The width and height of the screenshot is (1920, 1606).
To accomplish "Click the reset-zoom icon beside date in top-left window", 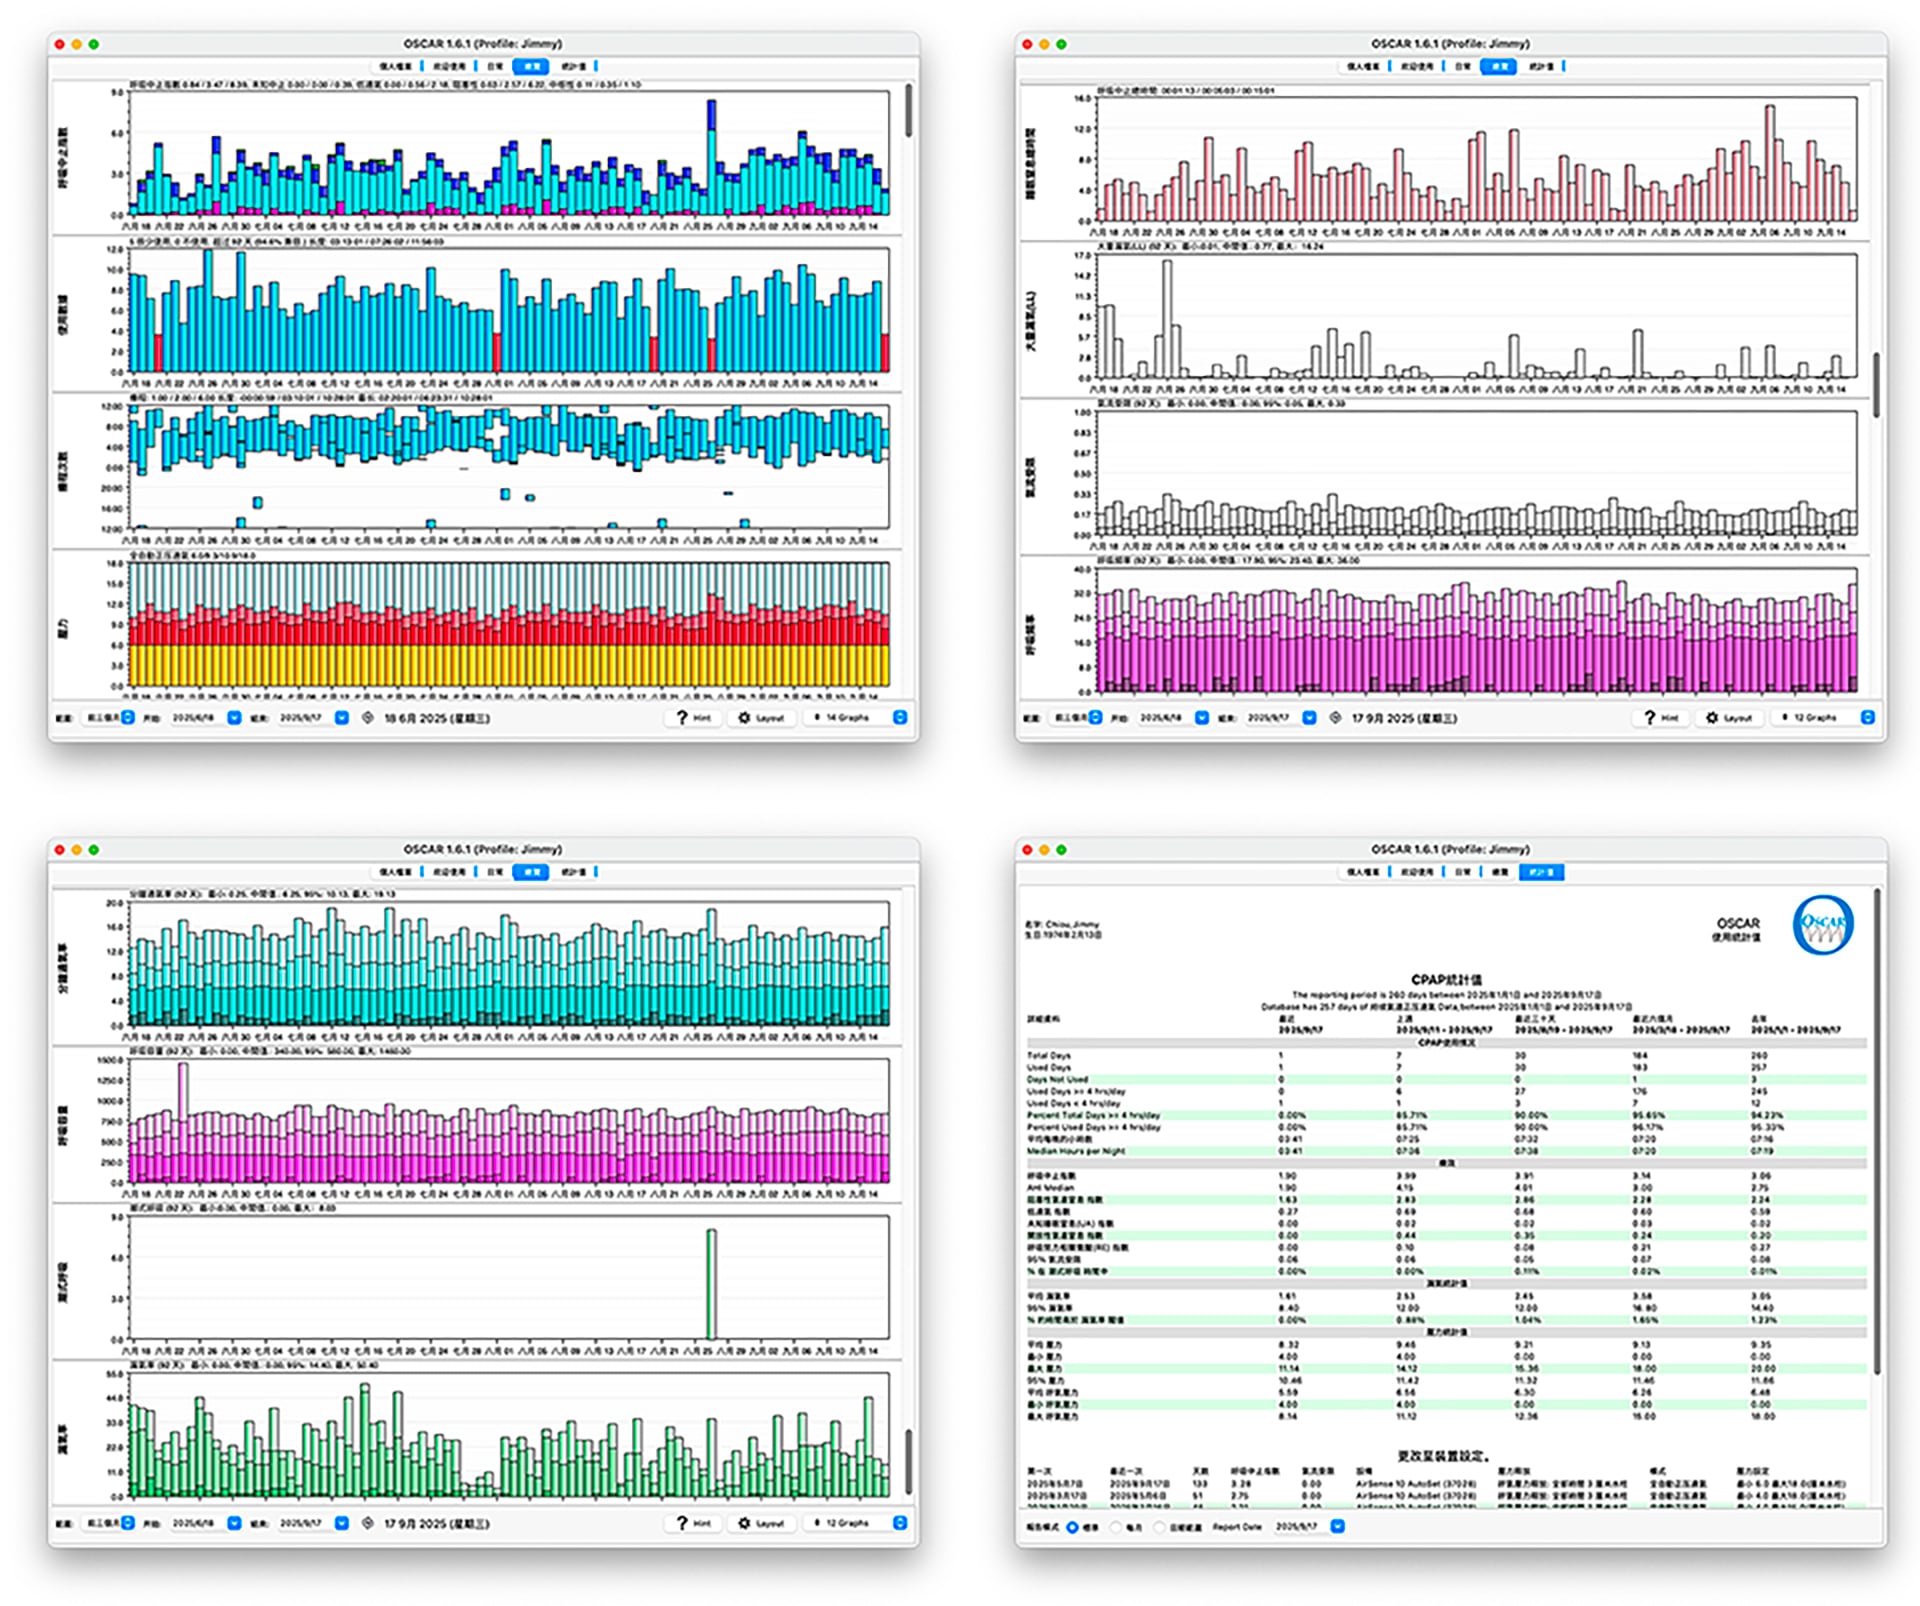I will click(x=367, y=718).
